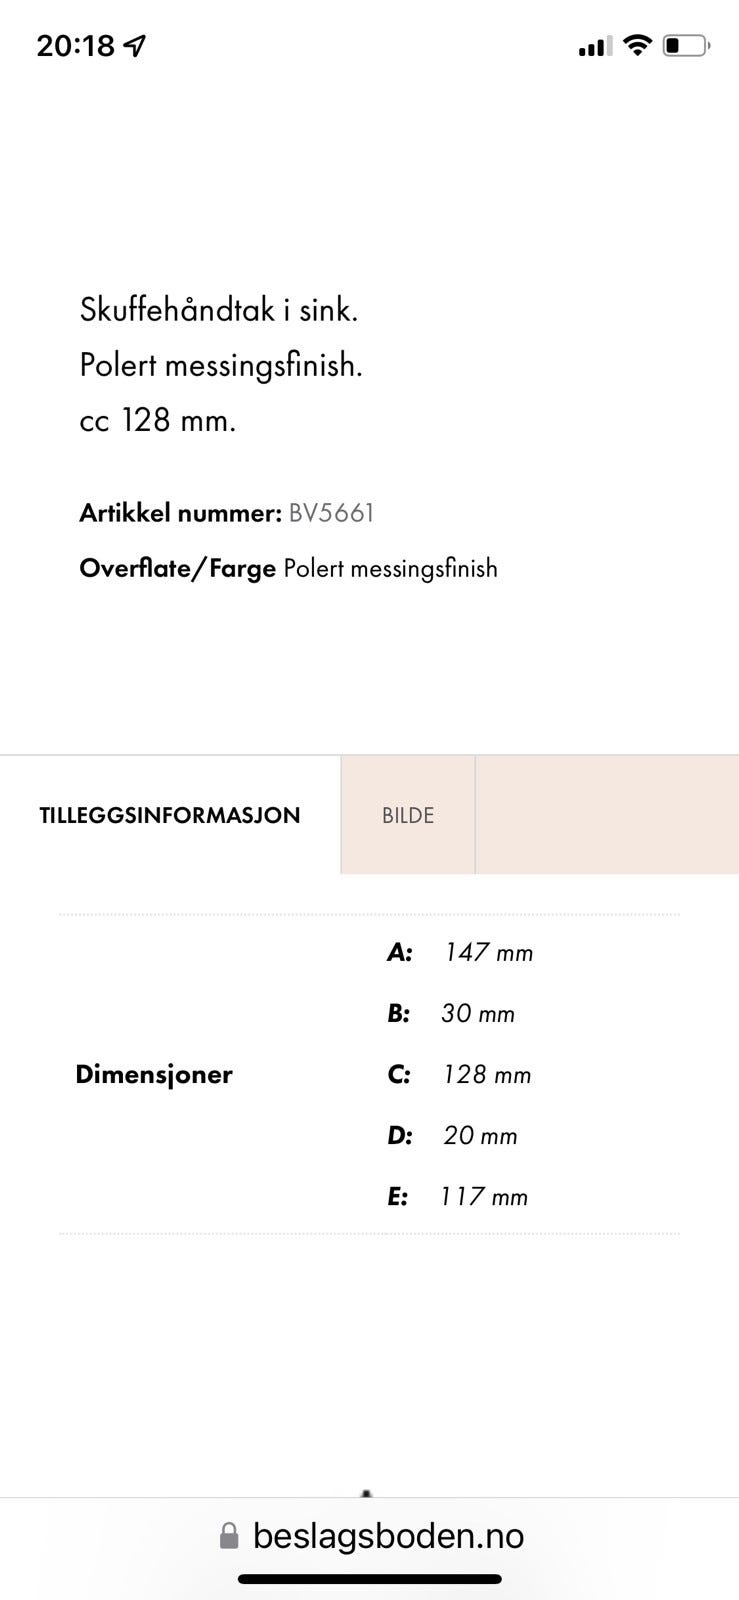The height and width of the screenshot is (1600, 739).
Task: Tap the Overflate/Farge label text
Action: [x=177, y=568]
